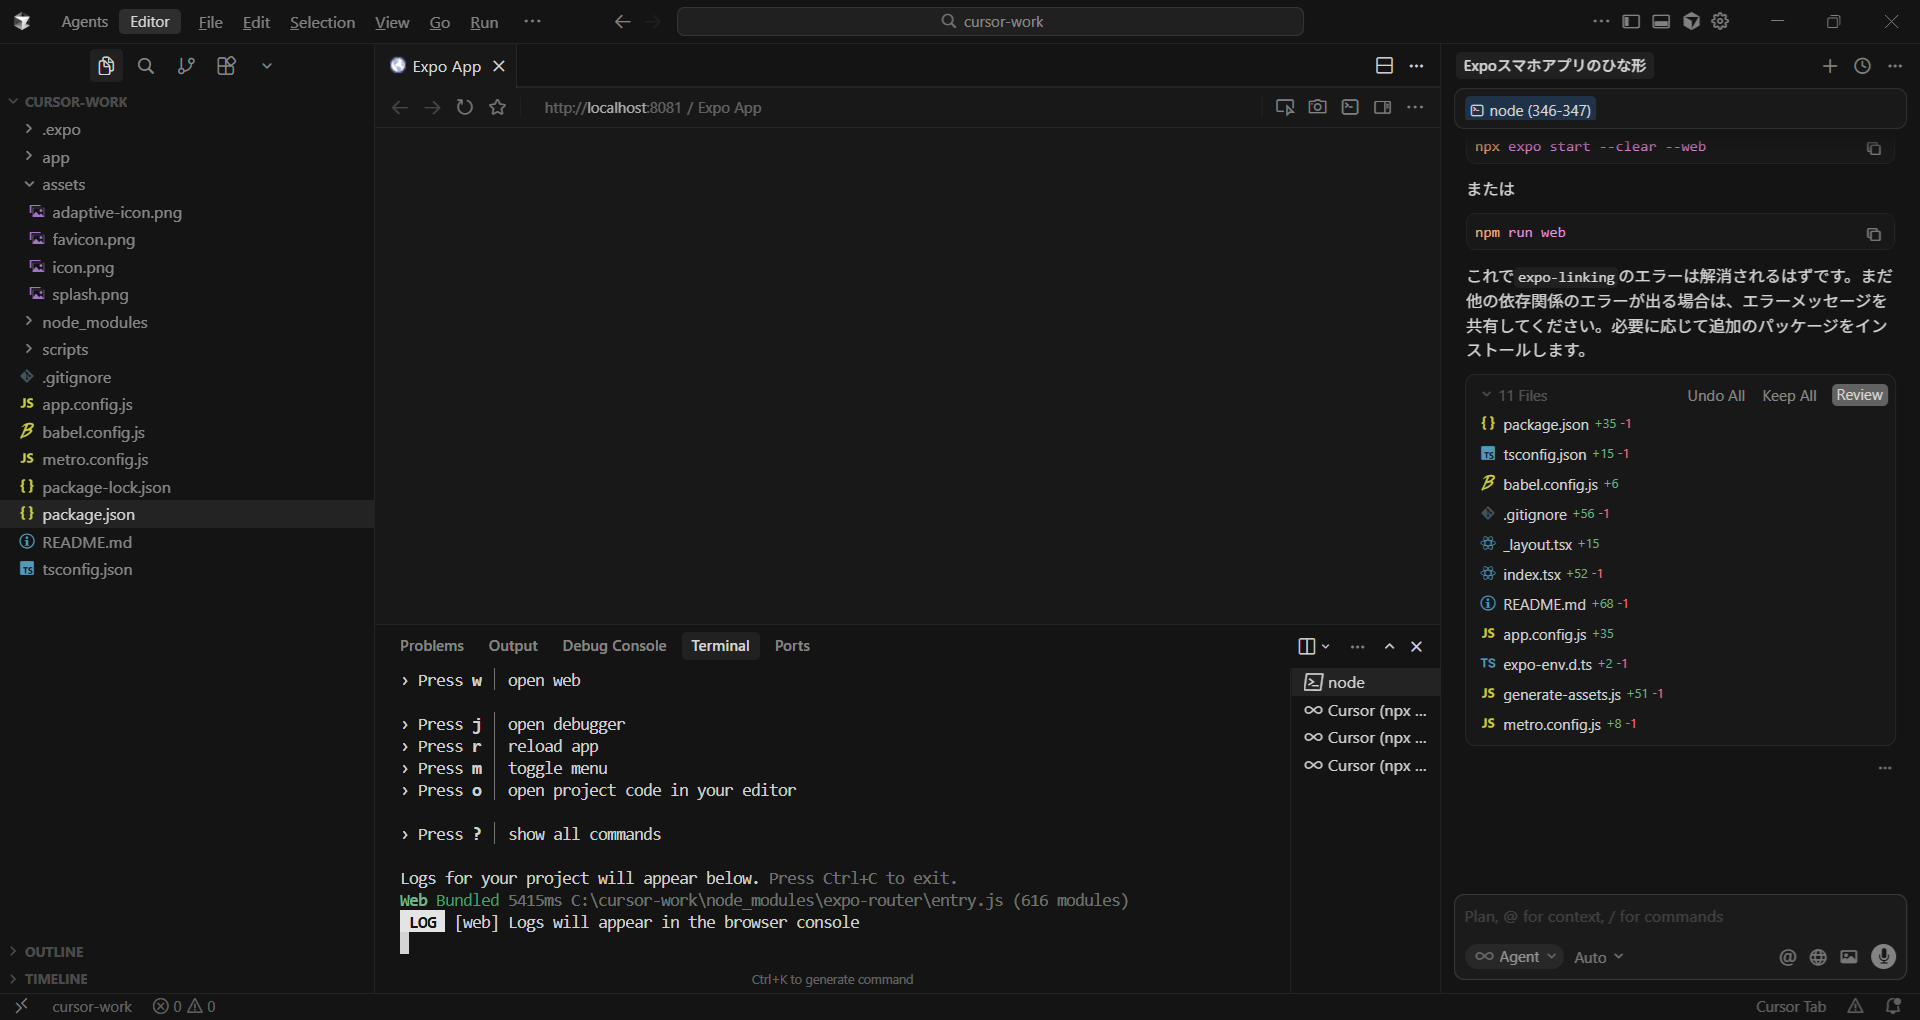The image size is (1920, 1020).
Task: Click the Keep All button
Action: coord(1788,395)
